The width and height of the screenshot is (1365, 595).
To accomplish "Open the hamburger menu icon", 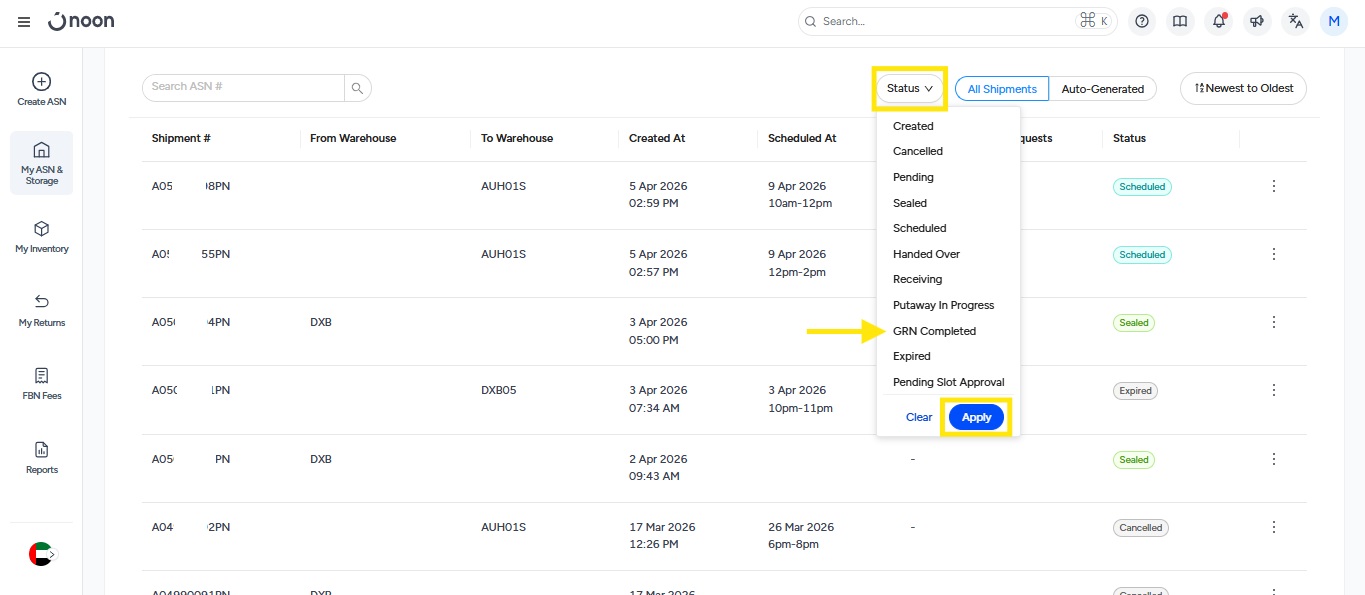I will 24,22.
